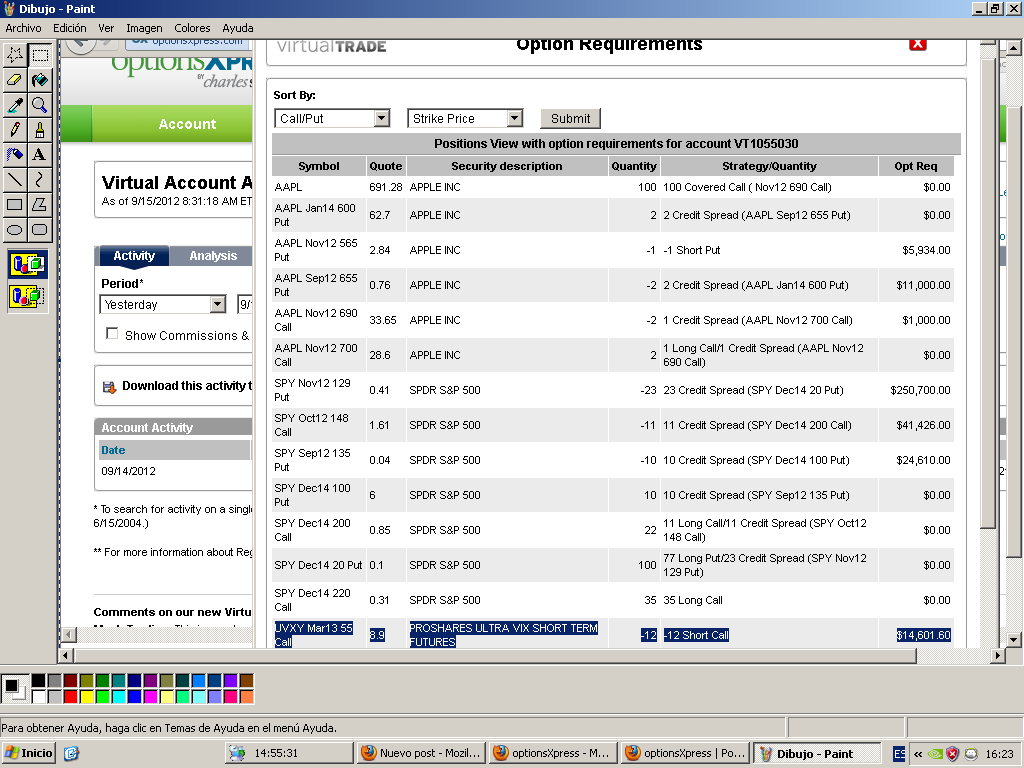Click the Paint vertical scrollbar up arrow
This screenshot has width=1024, height=768.
[1014, 48]
